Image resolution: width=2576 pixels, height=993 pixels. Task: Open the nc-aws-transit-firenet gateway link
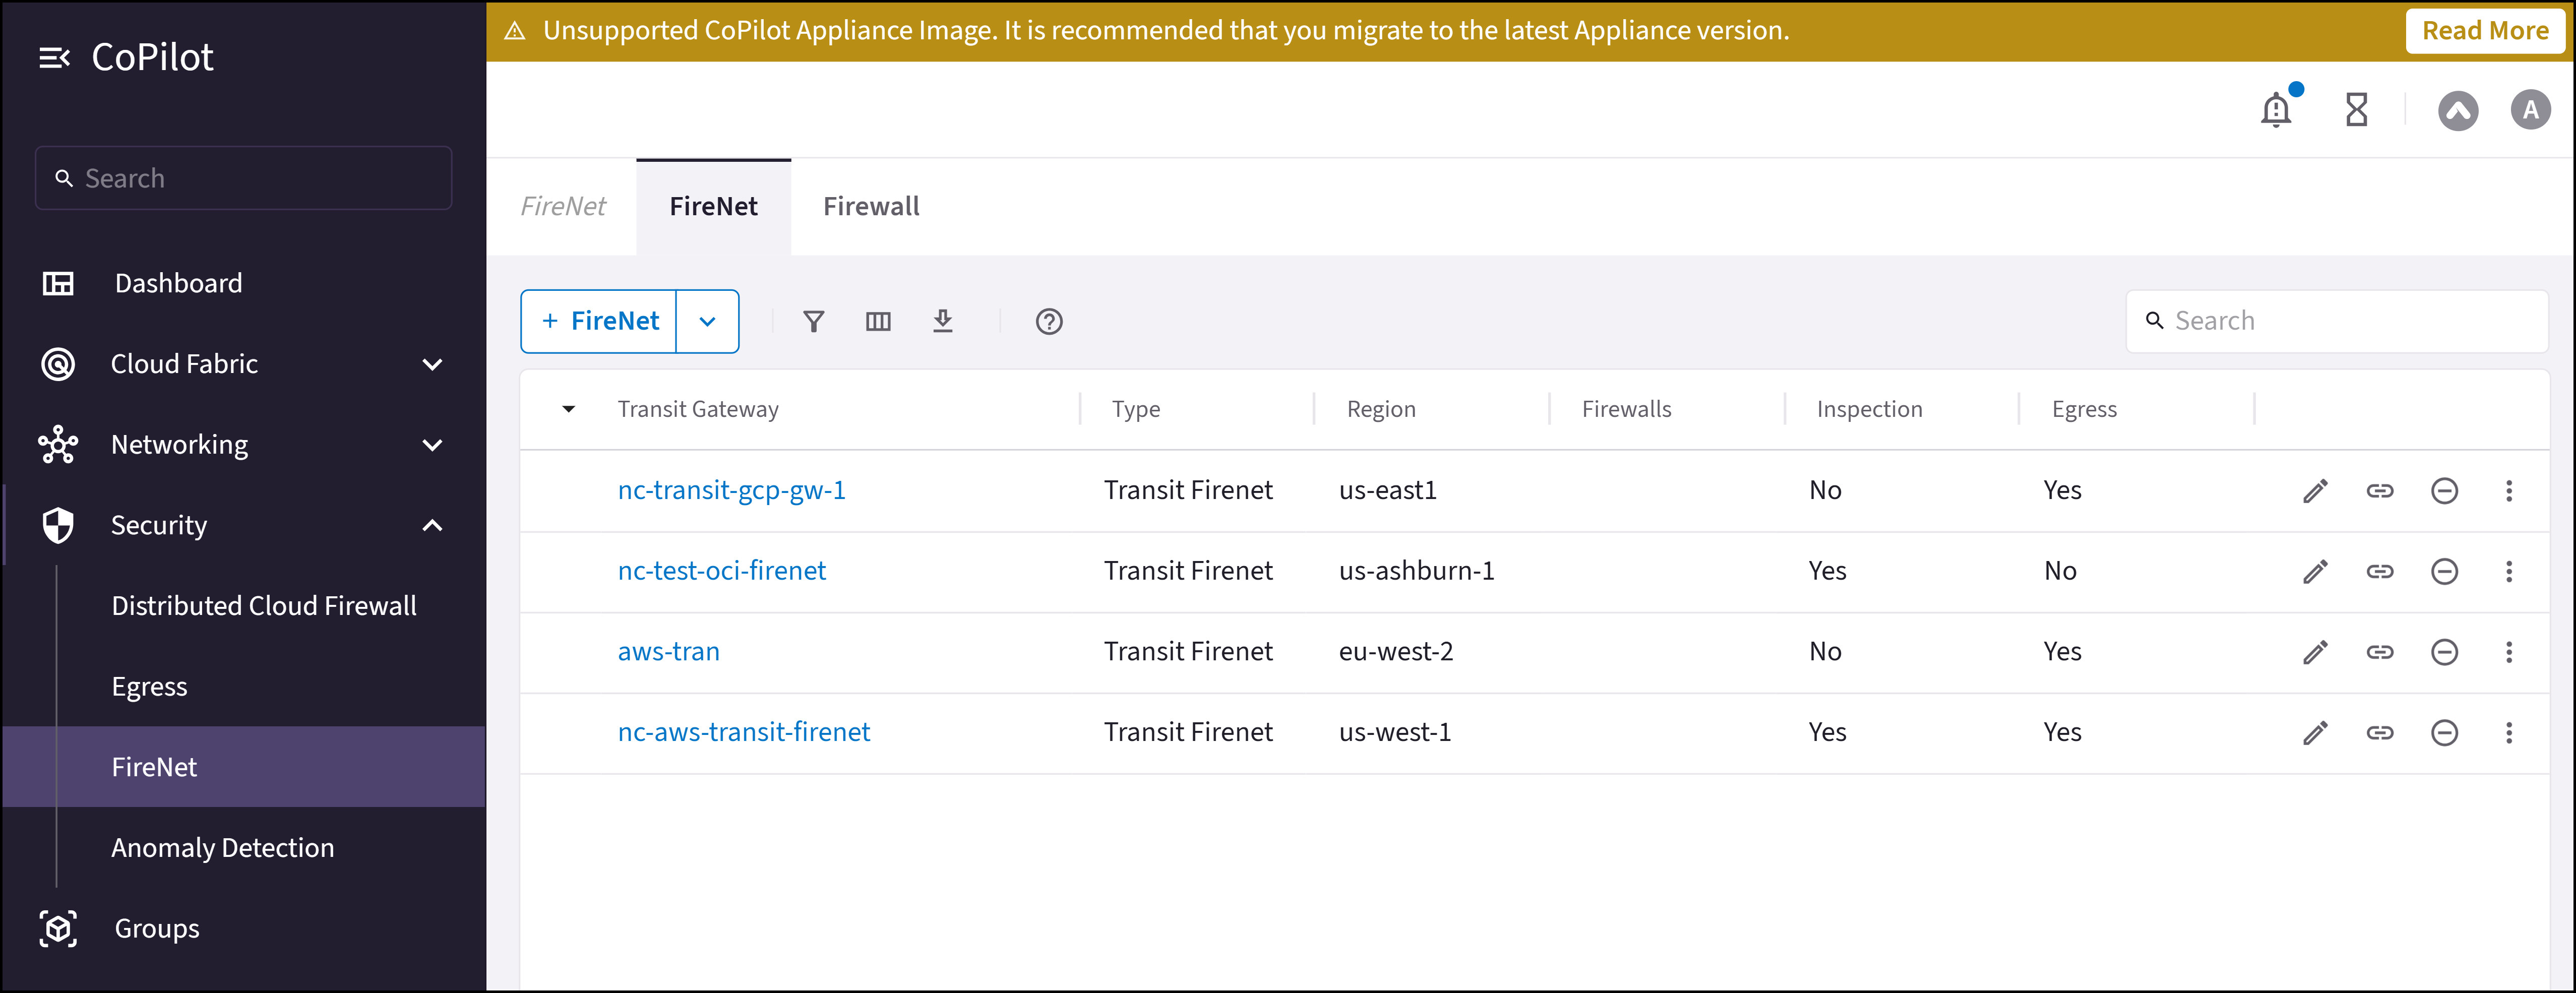[744, 731]
